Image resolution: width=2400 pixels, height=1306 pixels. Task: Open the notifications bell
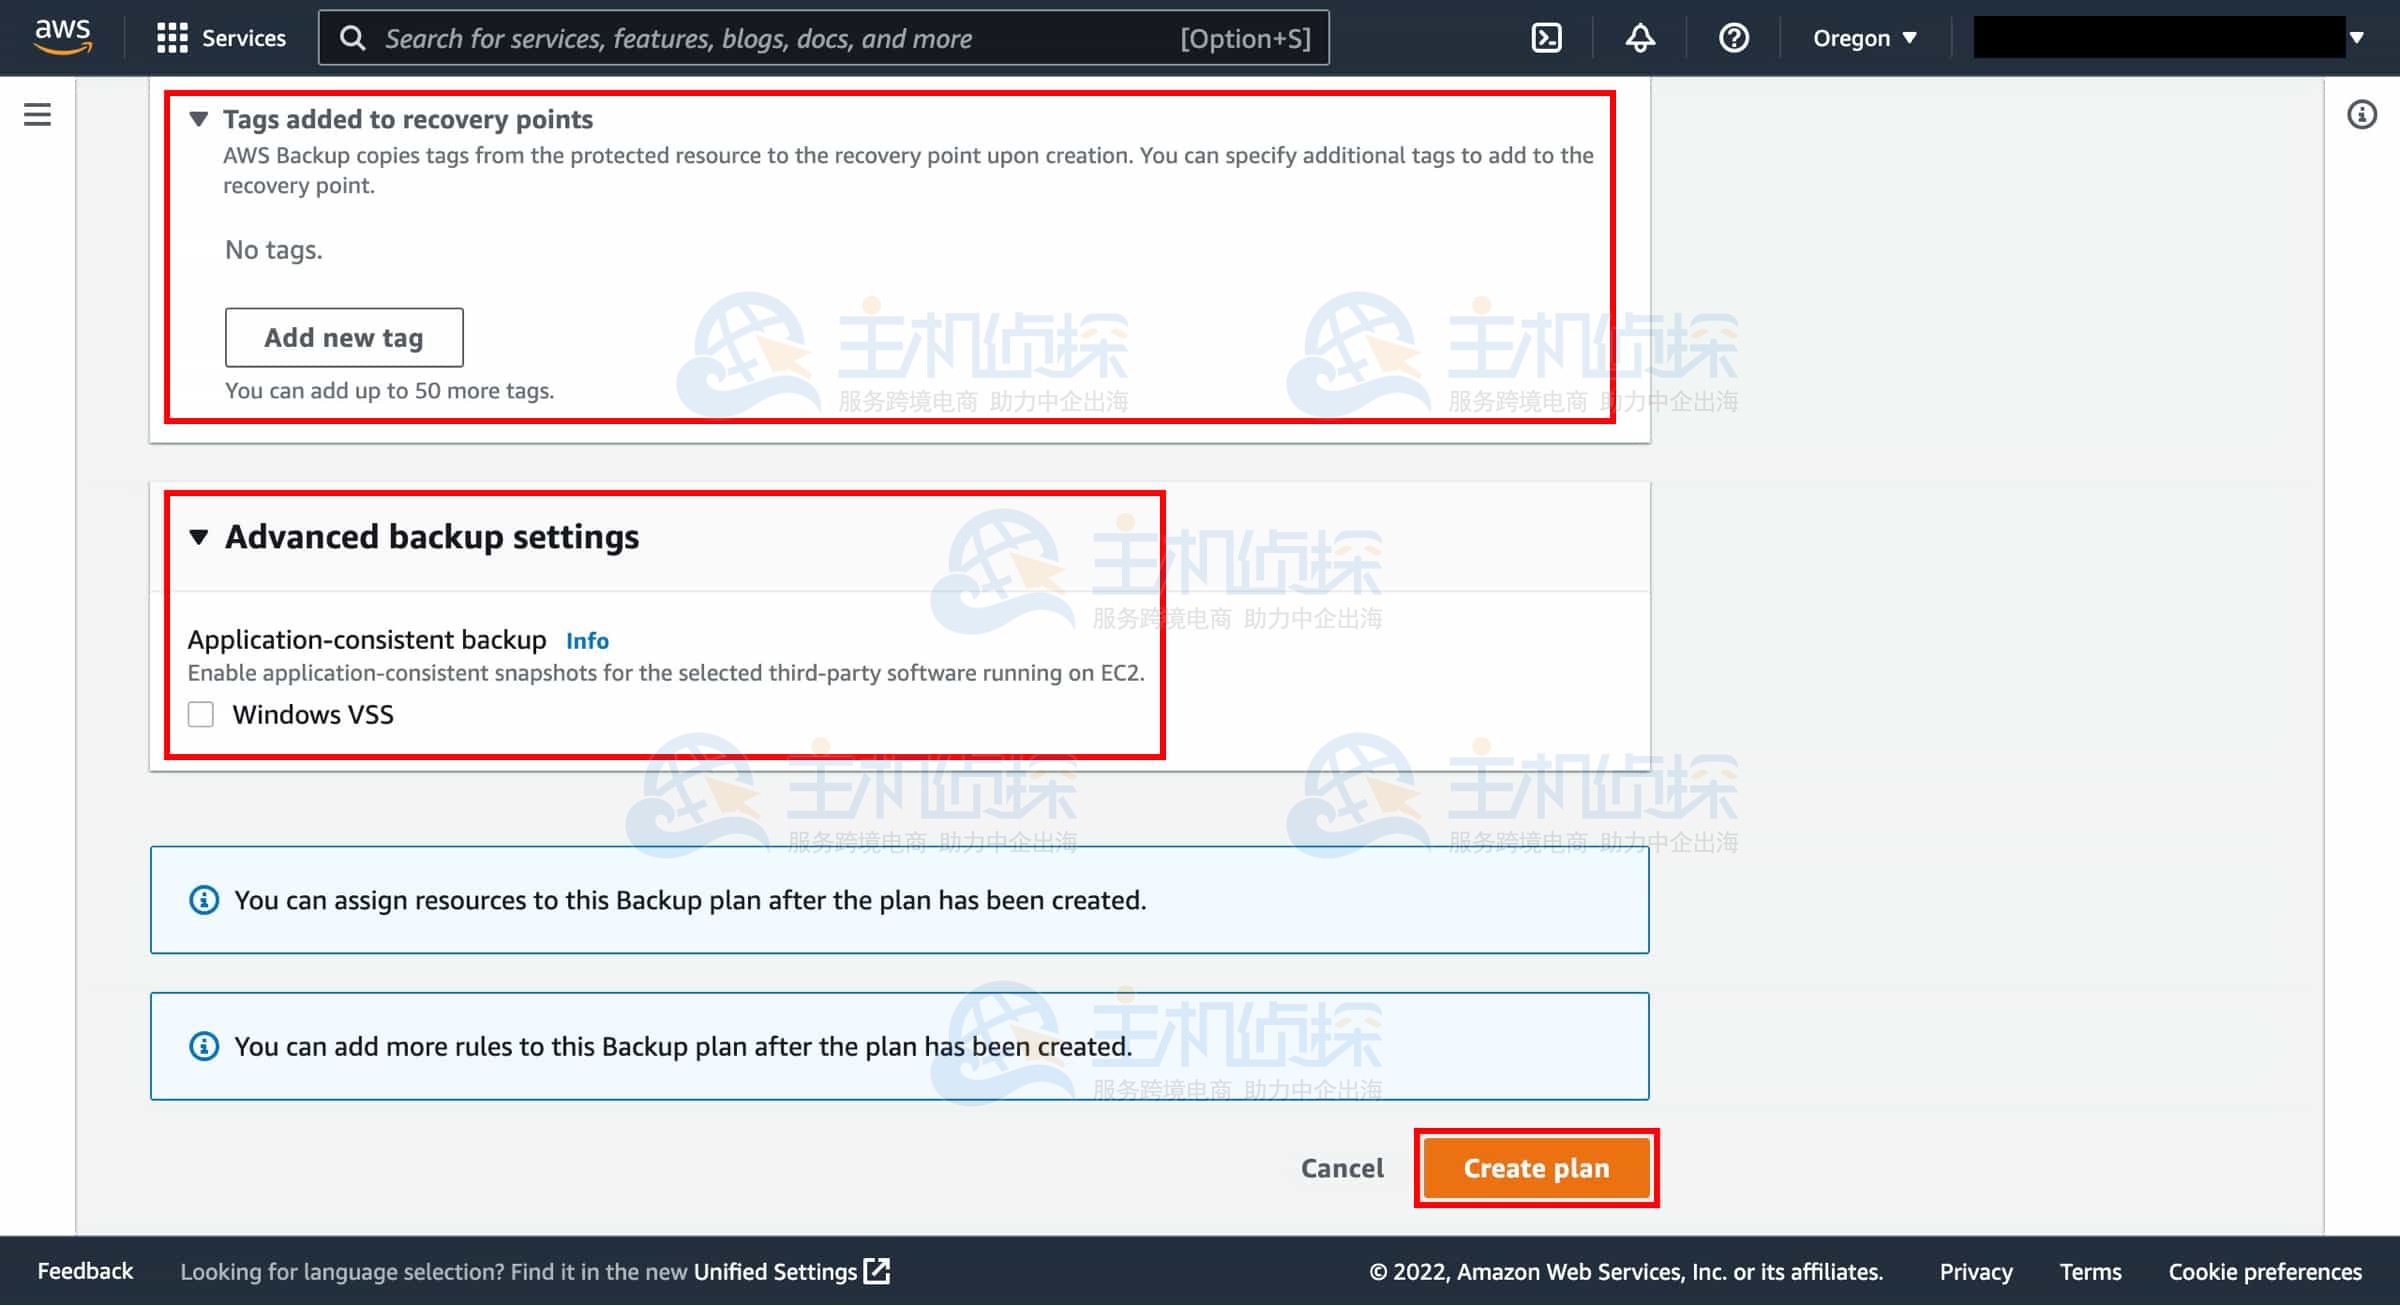click(x=1639, y=38)
